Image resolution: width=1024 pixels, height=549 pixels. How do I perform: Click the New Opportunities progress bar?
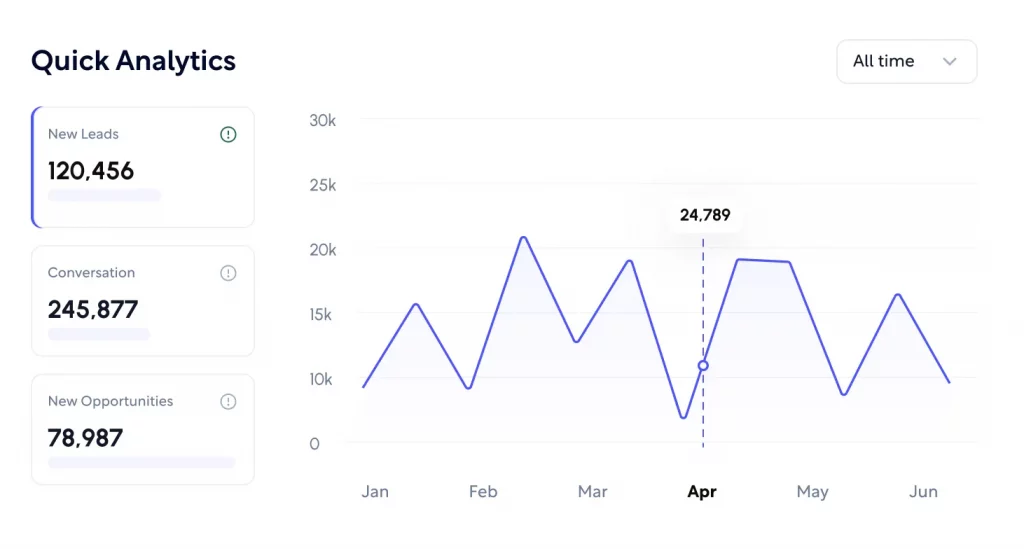(141, 463)
